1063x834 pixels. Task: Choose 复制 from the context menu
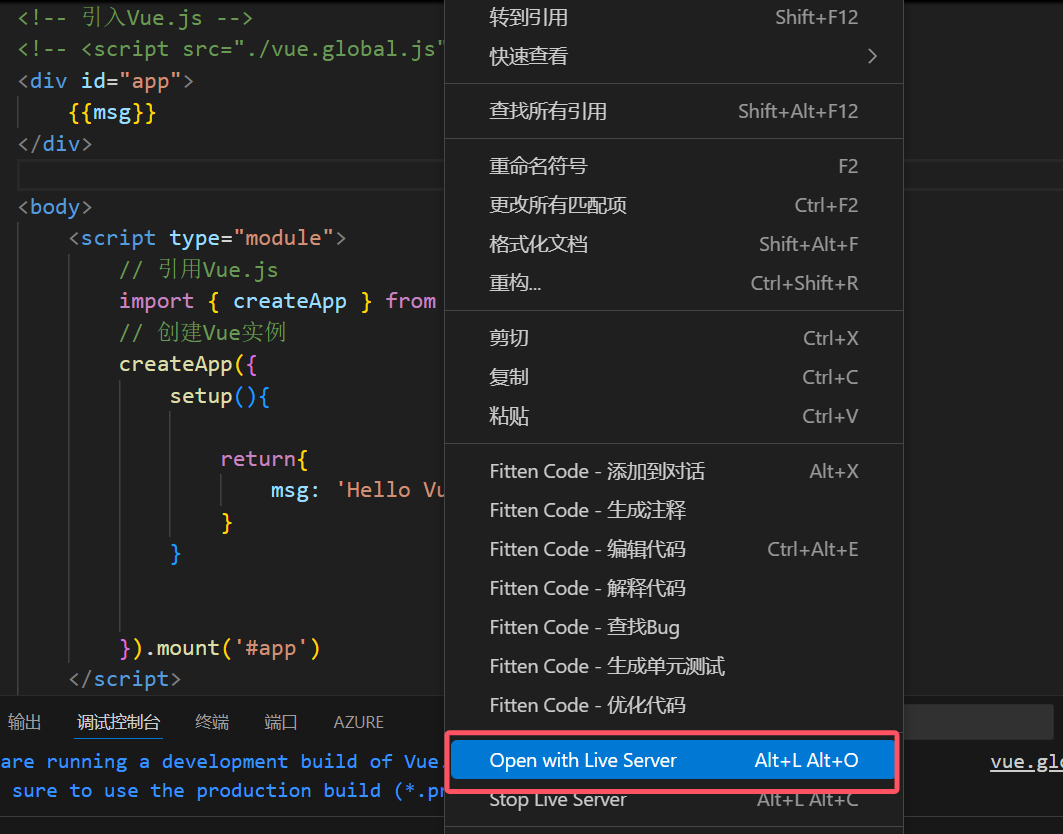click(x=673, y=377)
